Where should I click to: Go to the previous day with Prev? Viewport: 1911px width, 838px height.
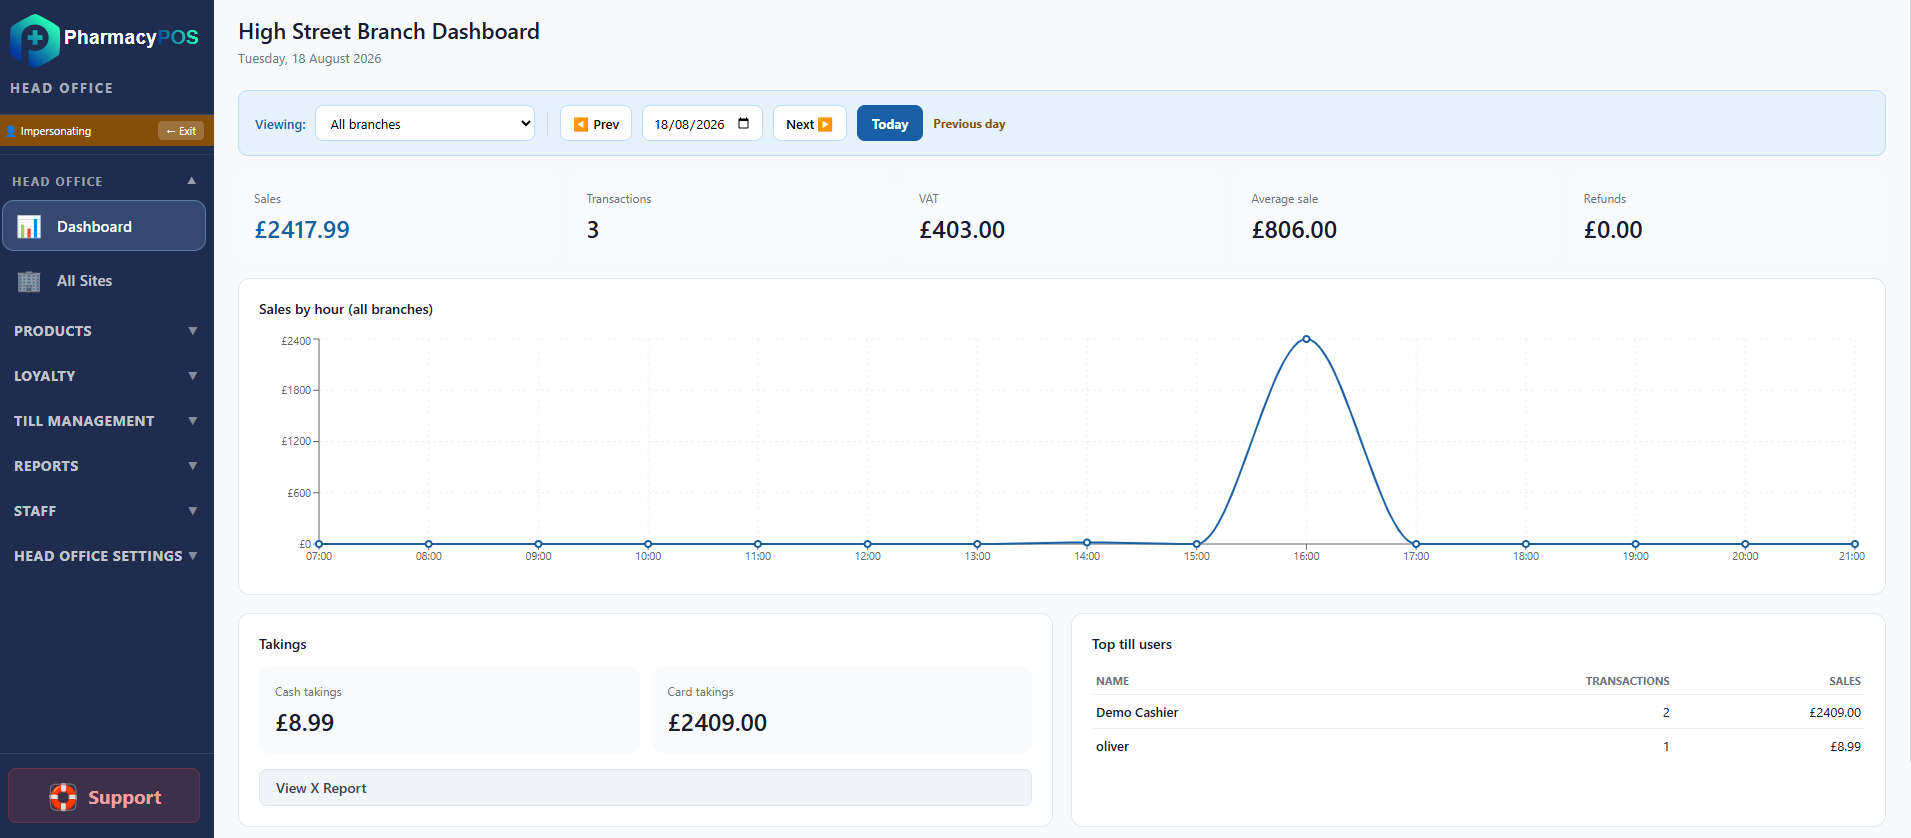pos(596,124)
